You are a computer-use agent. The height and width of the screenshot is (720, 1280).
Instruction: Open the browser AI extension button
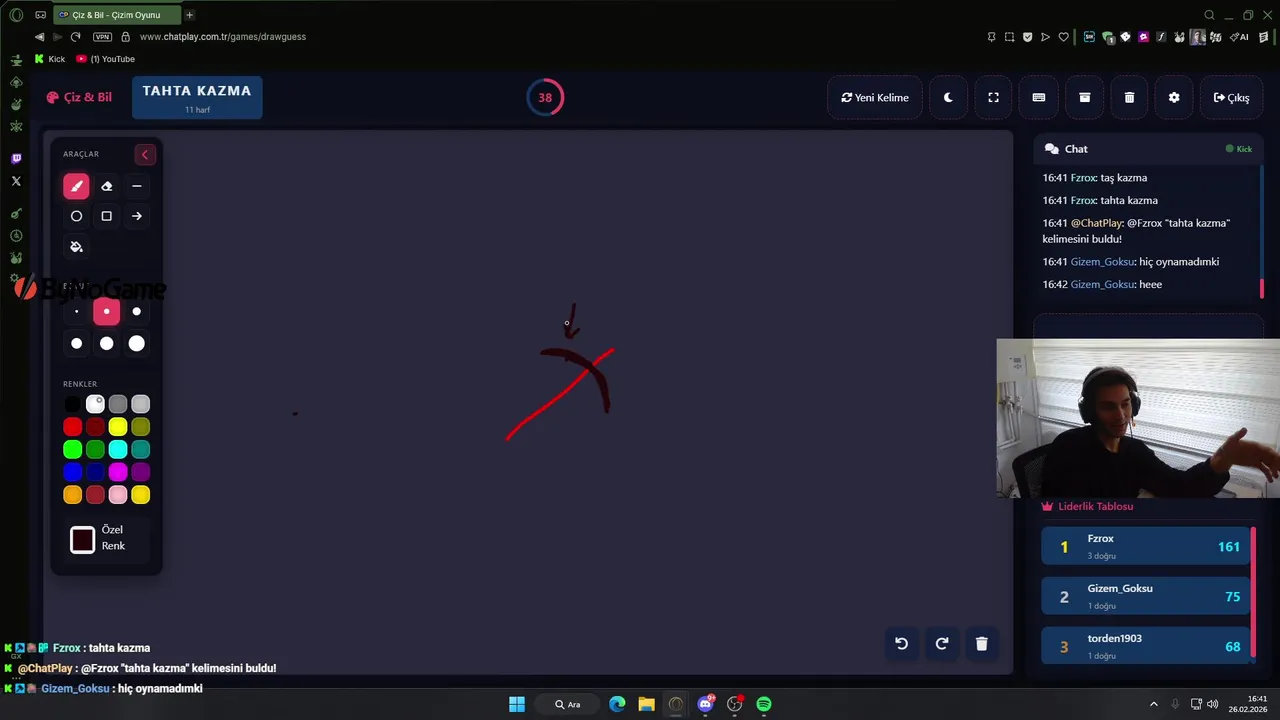coord(1240,37)
